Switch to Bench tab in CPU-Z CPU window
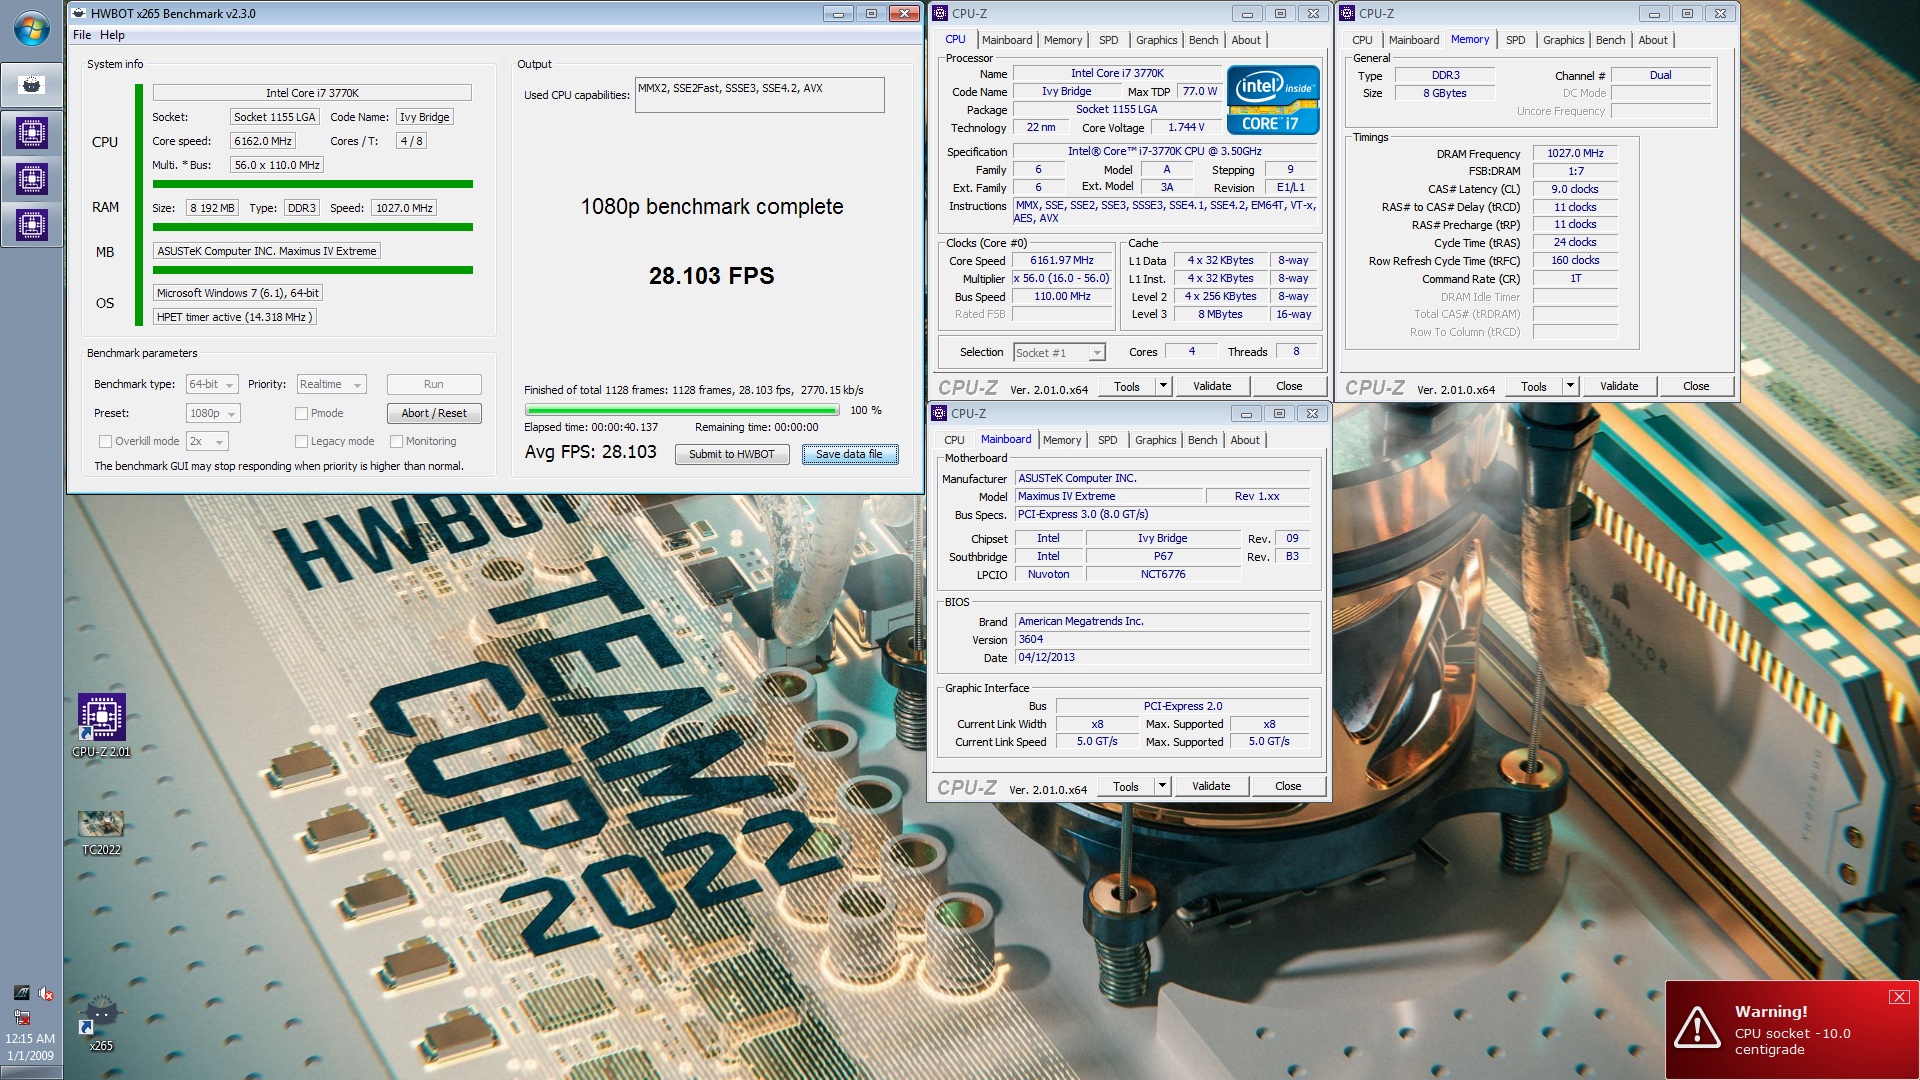This screenshot has height=1080, width=1920. click(x=1203, y=40)
